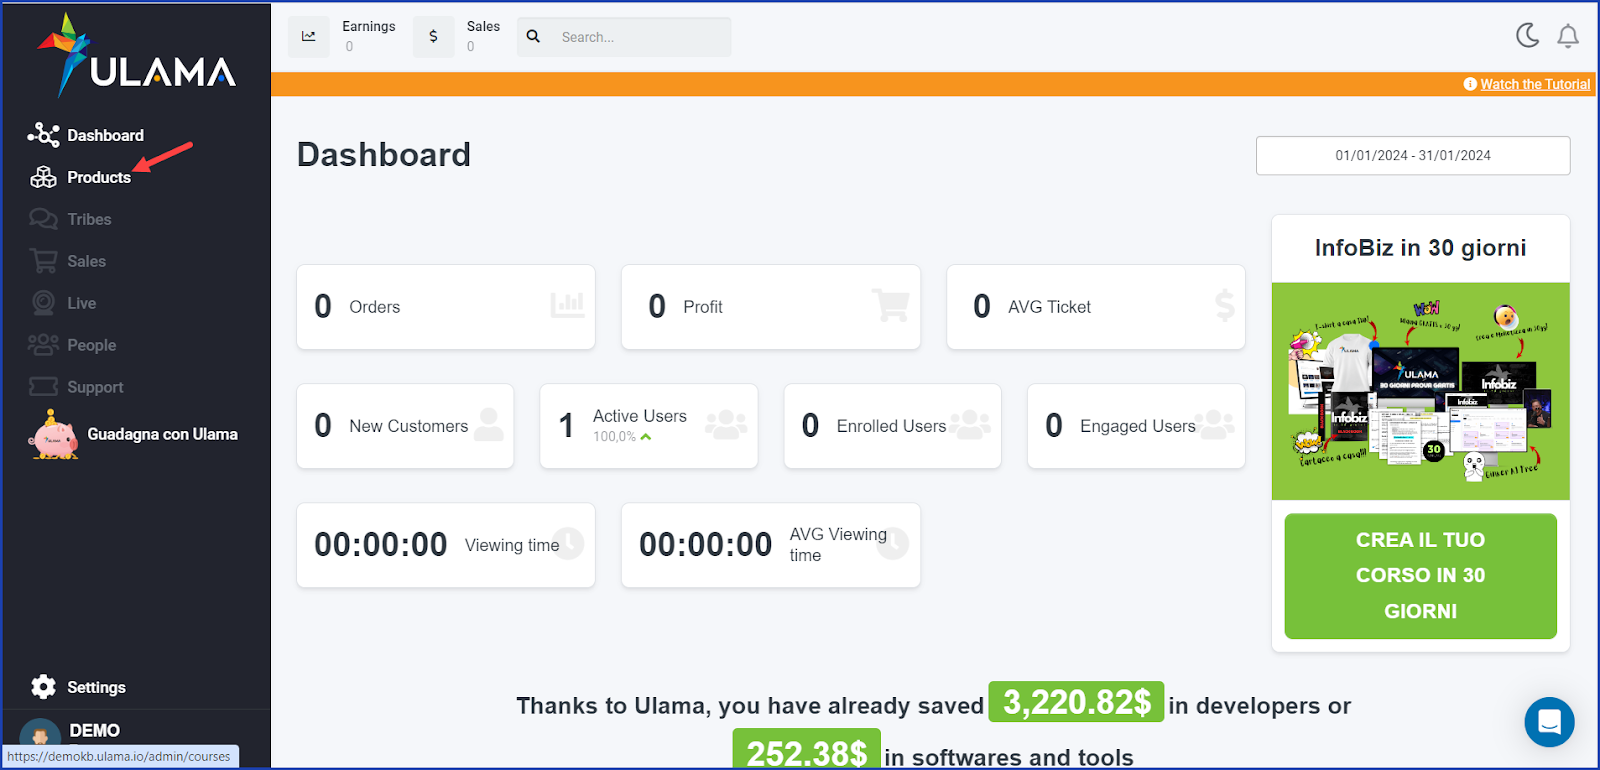Click the clock icon in Viewing time card

click(568, 543)
